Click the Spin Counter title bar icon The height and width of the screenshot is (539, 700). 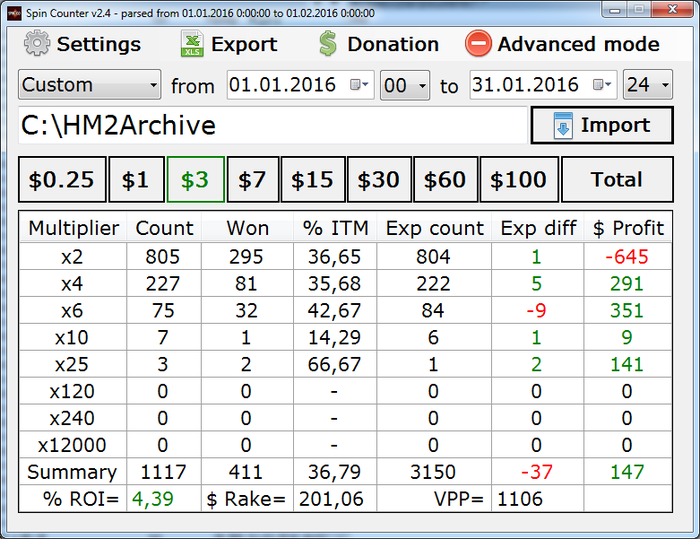click(14, 13)
